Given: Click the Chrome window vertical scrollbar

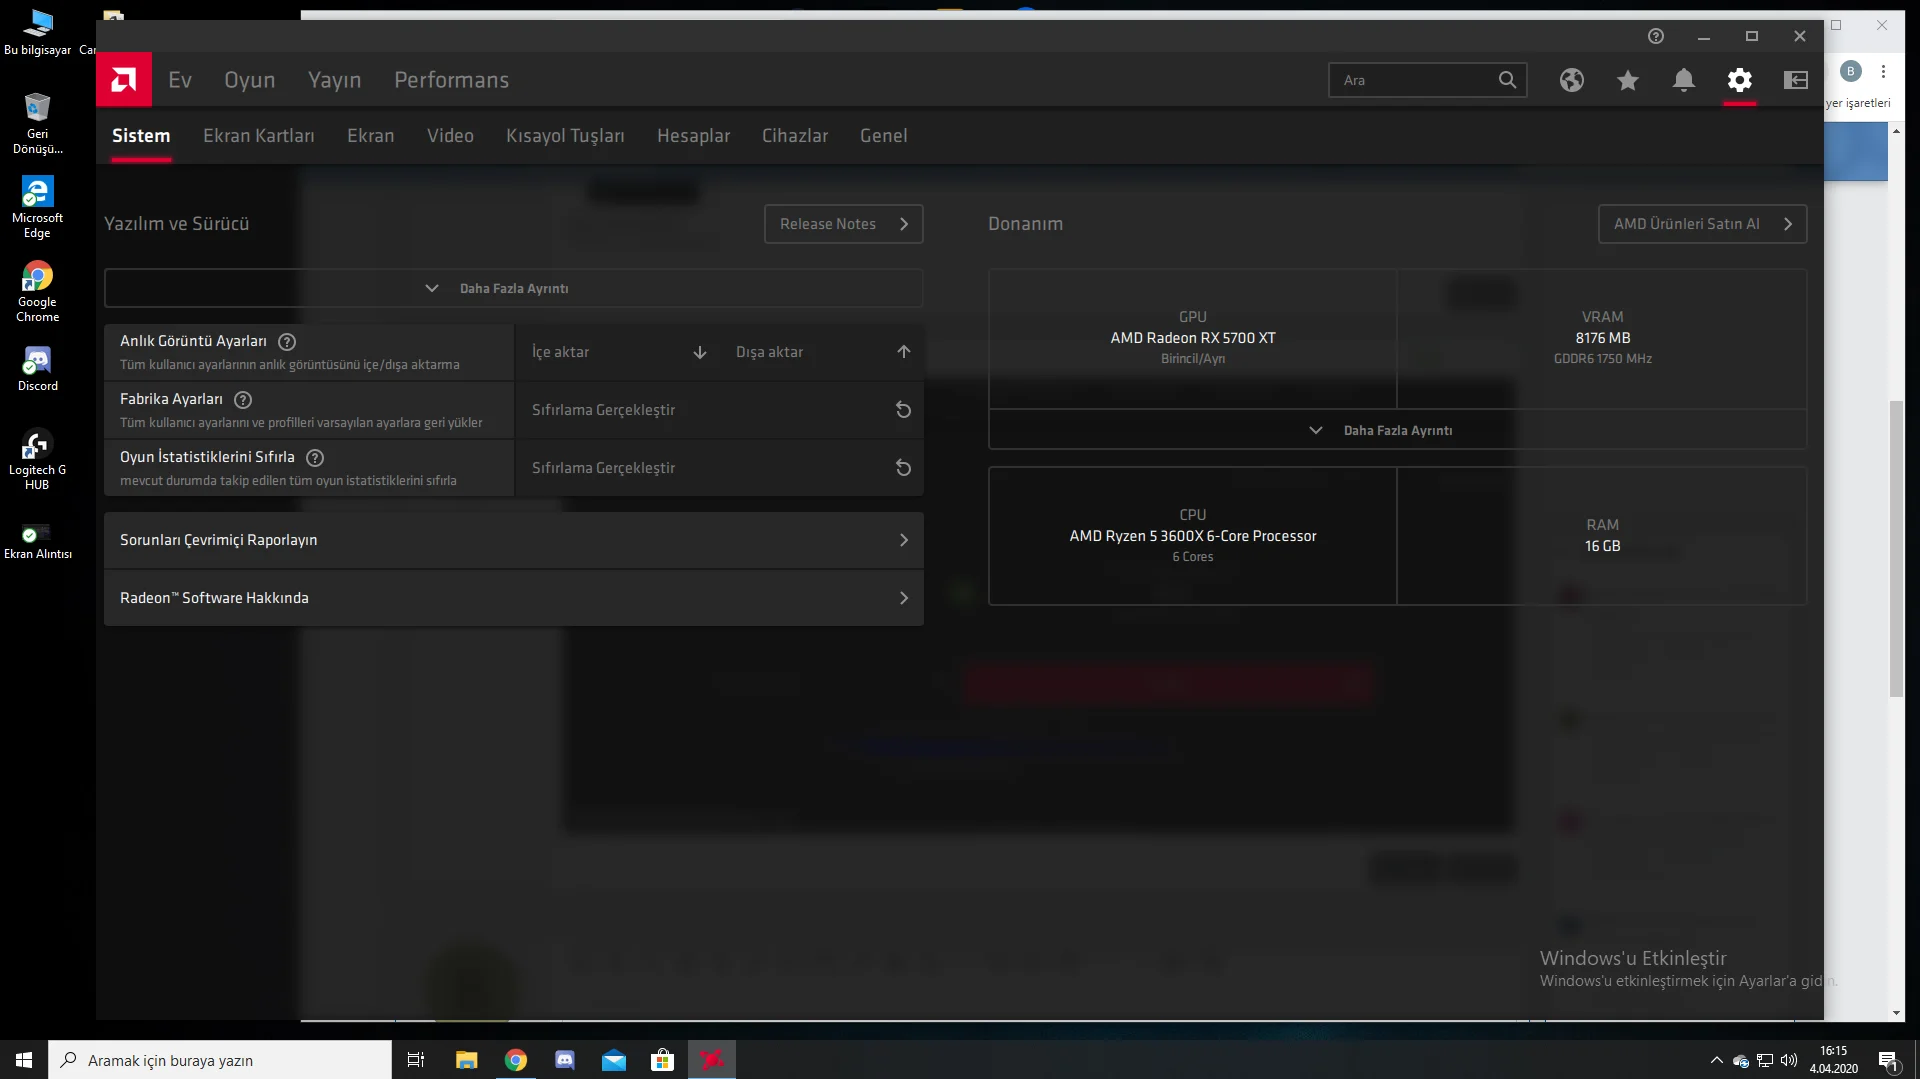Looking at the screenshot, I should (x=1896, y=548).
